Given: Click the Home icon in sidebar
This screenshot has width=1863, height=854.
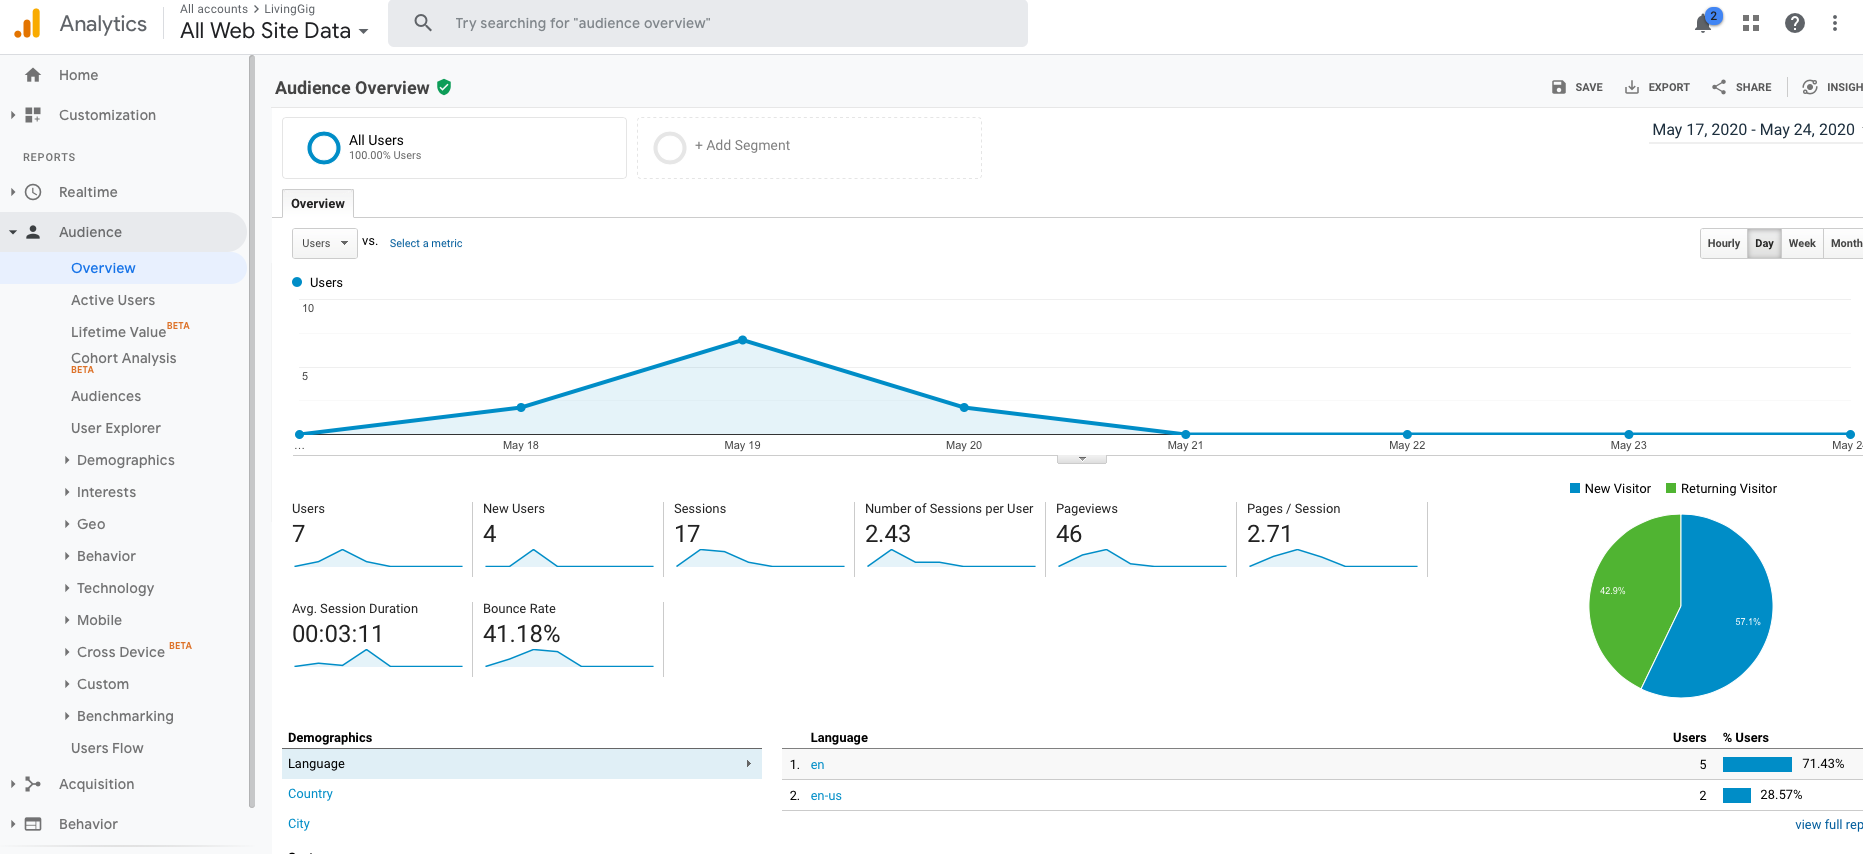Looking at the screenshot, I should [33, 75].
